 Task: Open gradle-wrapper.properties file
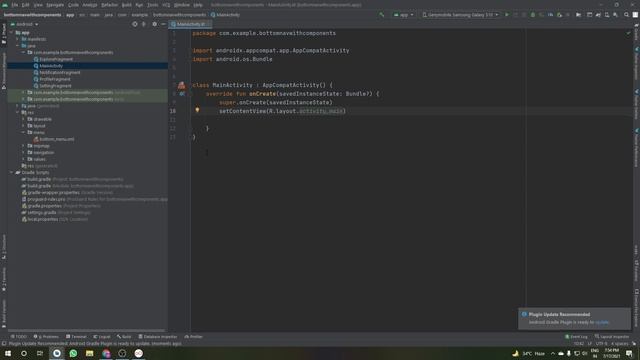pos(53,192)
